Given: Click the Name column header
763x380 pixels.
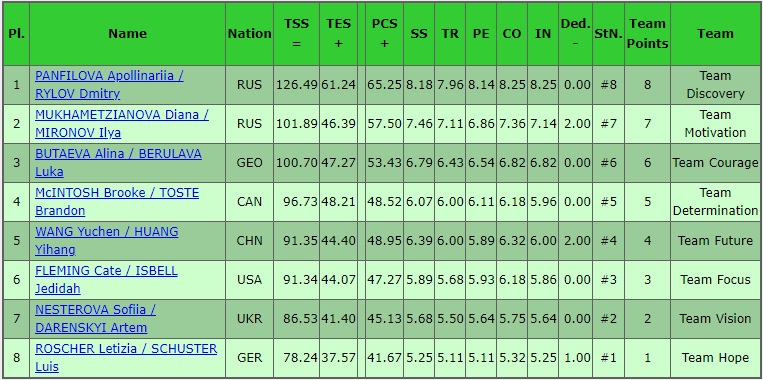Looking at the screenshot, I should (127, 34).
